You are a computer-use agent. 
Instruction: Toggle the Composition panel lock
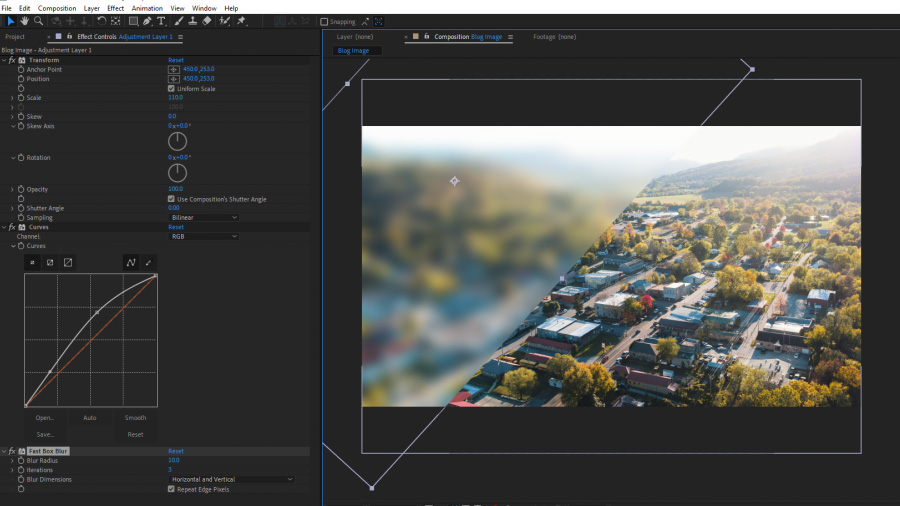pyautogui.click(x=426, y=37)
